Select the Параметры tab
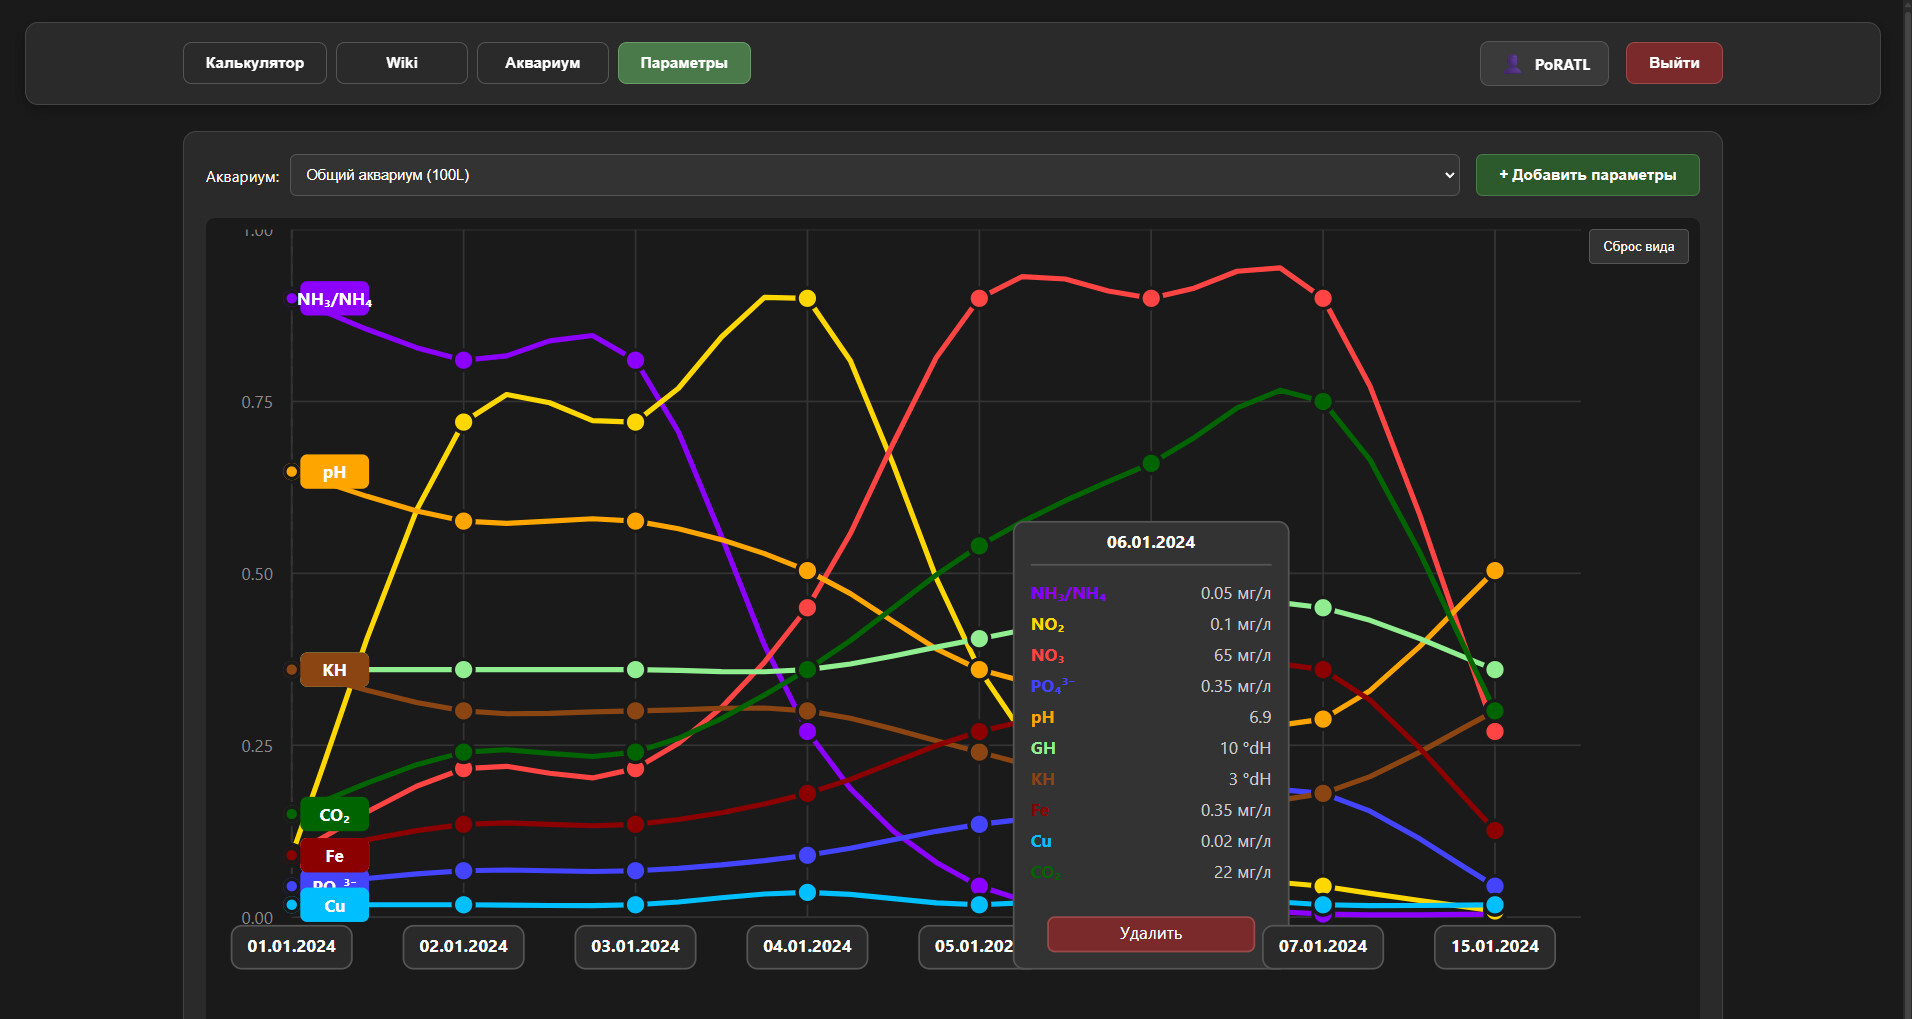Viewport: 1912px width, 1019px height. click(x=684, y=63)
